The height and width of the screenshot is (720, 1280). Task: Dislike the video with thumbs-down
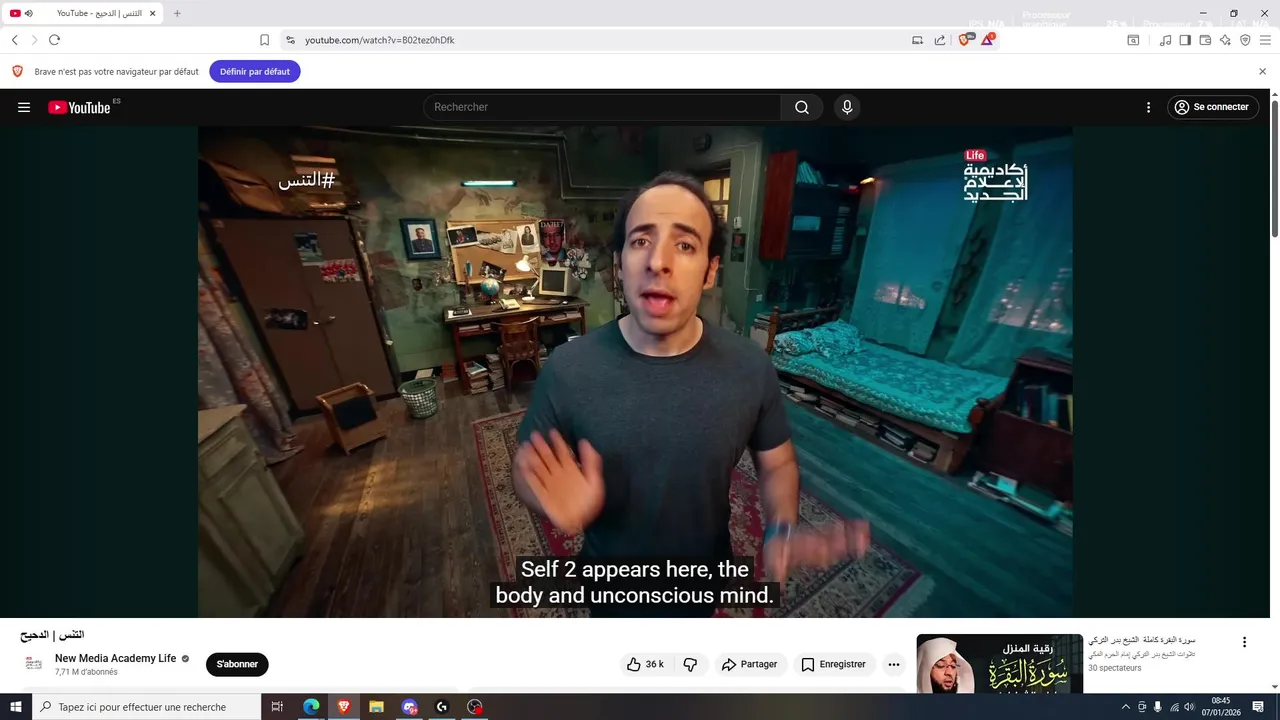[690, 664]
